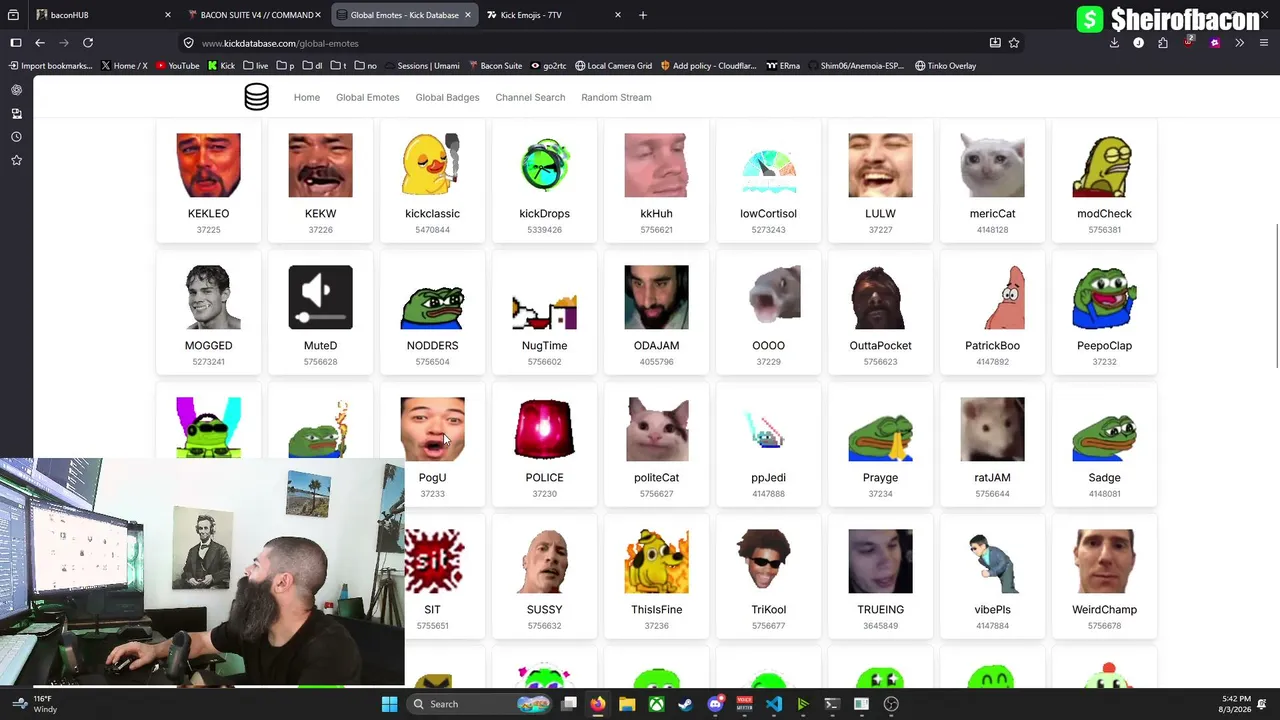1280x720 pixels.
Task: Click the 'Sadge' emote name
Action: click(x=1104, y=478)
